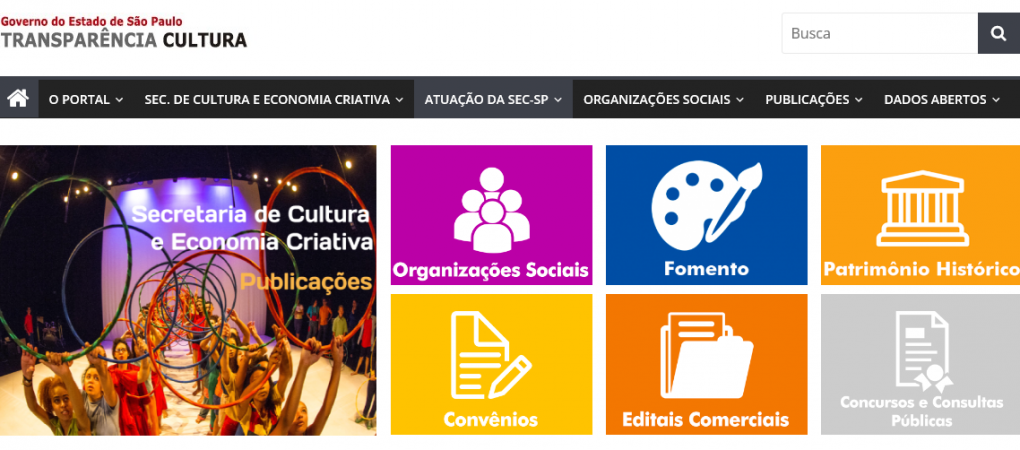1020x450 pixels.
Task: Open the Convênios document and pencil tile
Action: (491, 364)
